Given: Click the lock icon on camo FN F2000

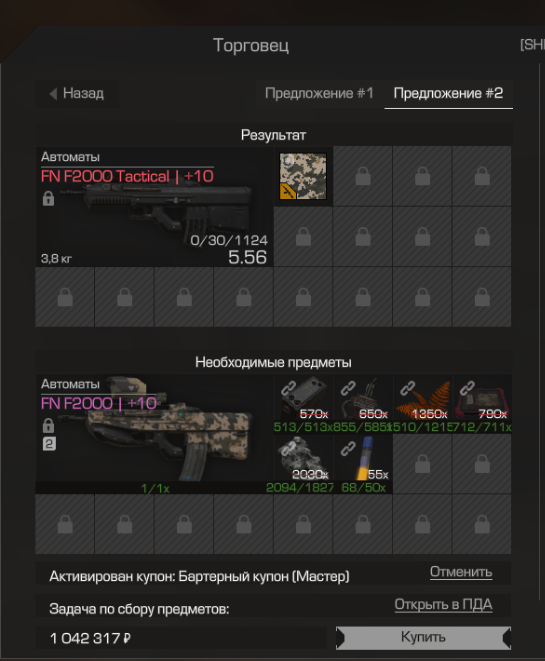Looking at the screenshot, I should click(48, 425).
